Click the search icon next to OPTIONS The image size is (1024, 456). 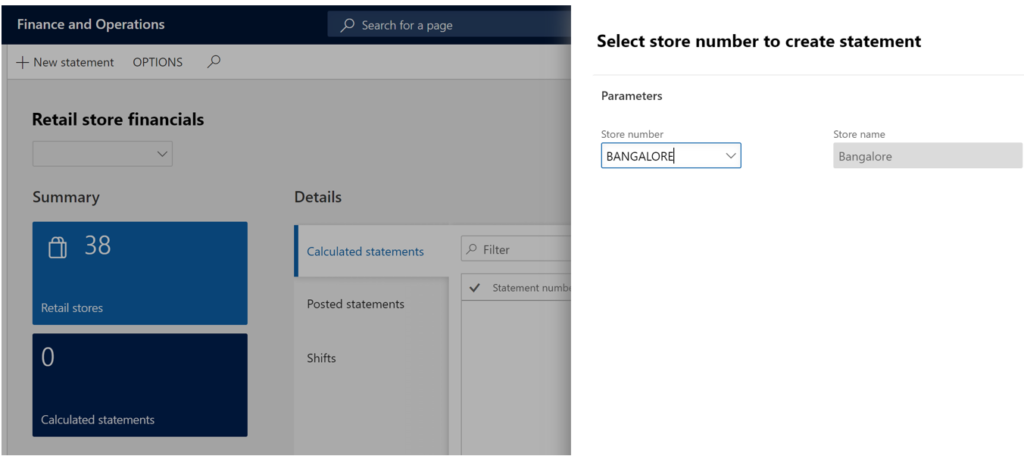213,62
